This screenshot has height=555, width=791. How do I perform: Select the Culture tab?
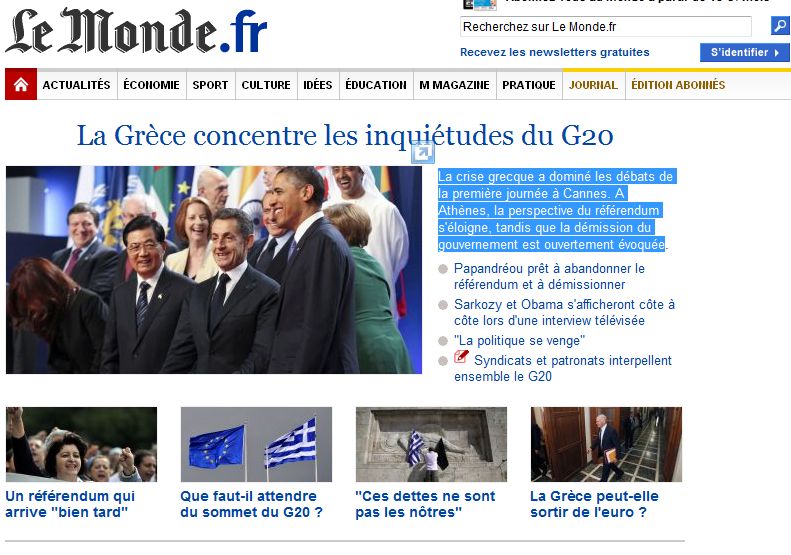point(266,85)
